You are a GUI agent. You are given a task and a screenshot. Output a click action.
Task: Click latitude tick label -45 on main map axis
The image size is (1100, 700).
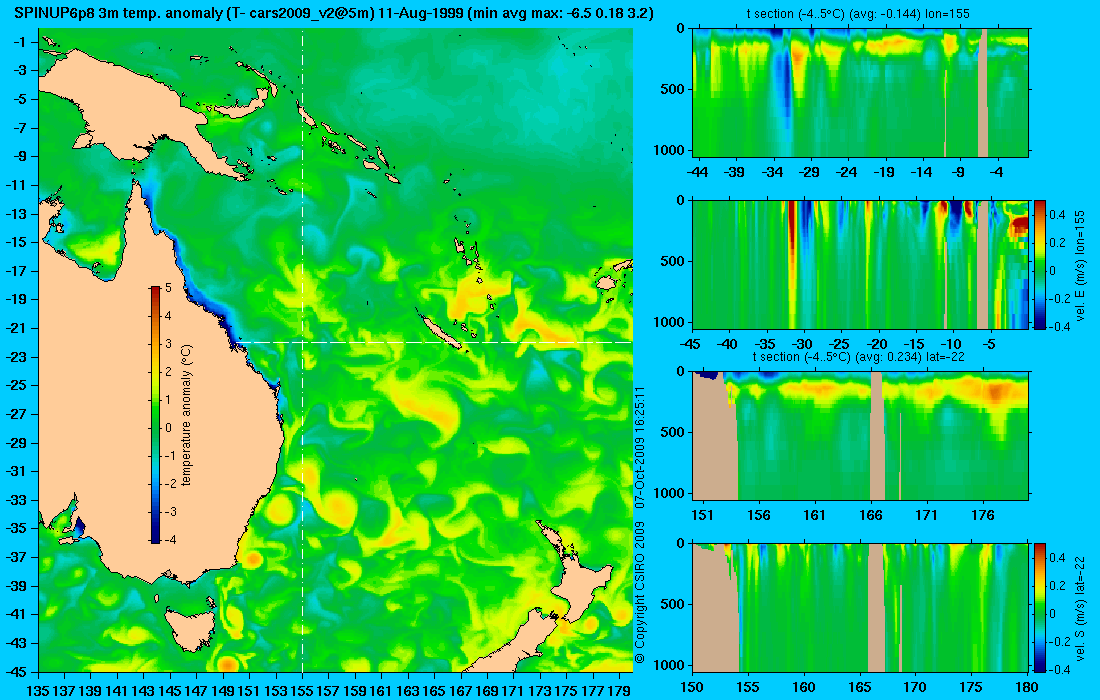[x=17, y=671]
